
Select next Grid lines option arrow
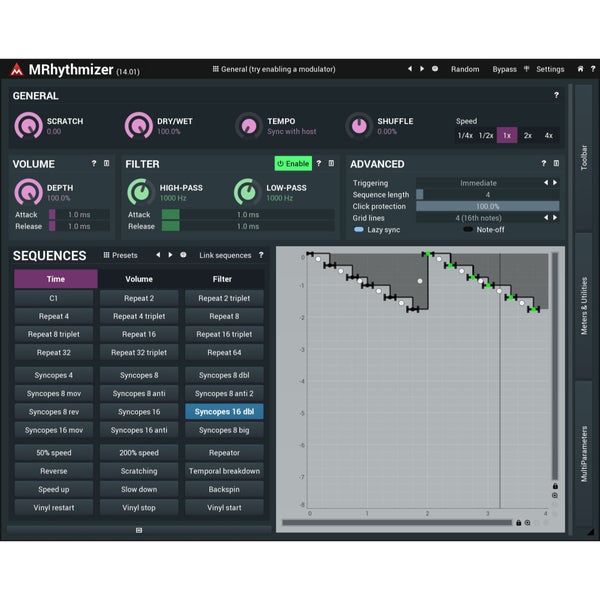click(555, 218)
